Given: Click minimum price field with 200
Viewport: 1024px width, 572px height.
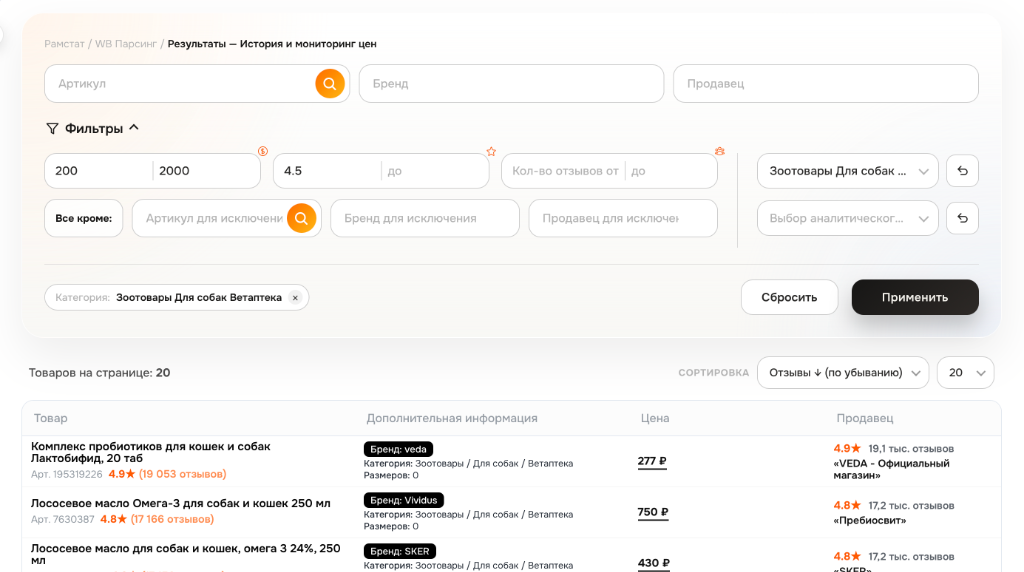Looking at the screenshot, I should tap(99, 171).
